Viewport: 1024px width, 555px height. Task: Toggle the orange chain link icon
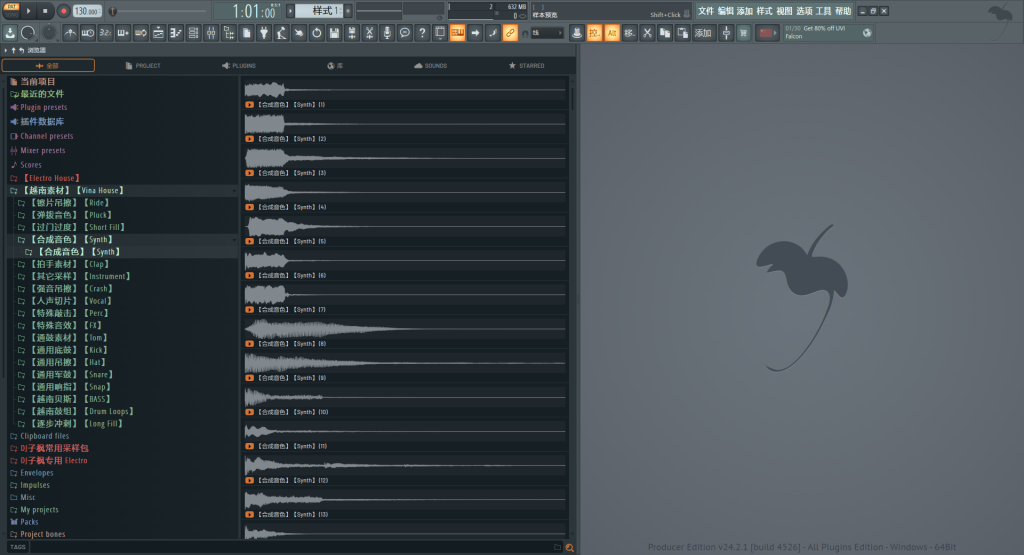pyautogui.click(x=511, y=33)
